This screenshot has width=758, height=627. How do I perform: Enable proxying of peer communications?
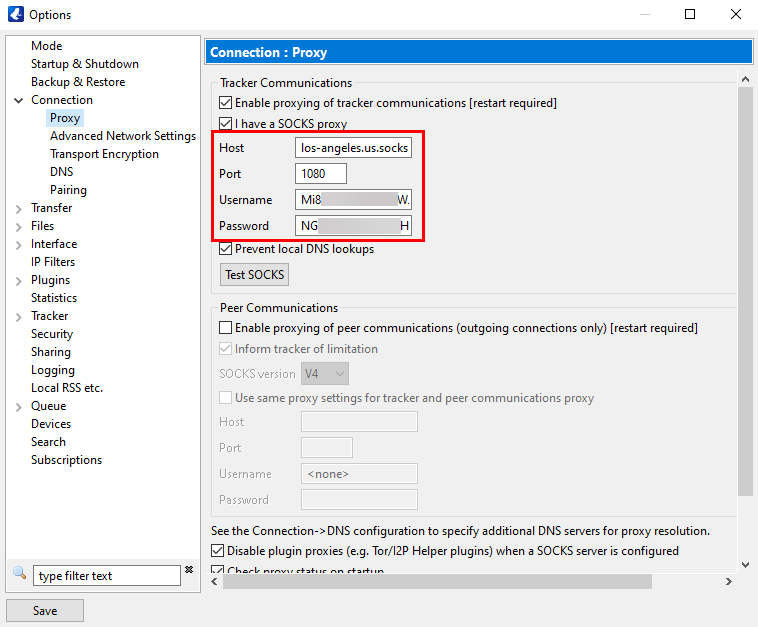[x=225, y=328]
